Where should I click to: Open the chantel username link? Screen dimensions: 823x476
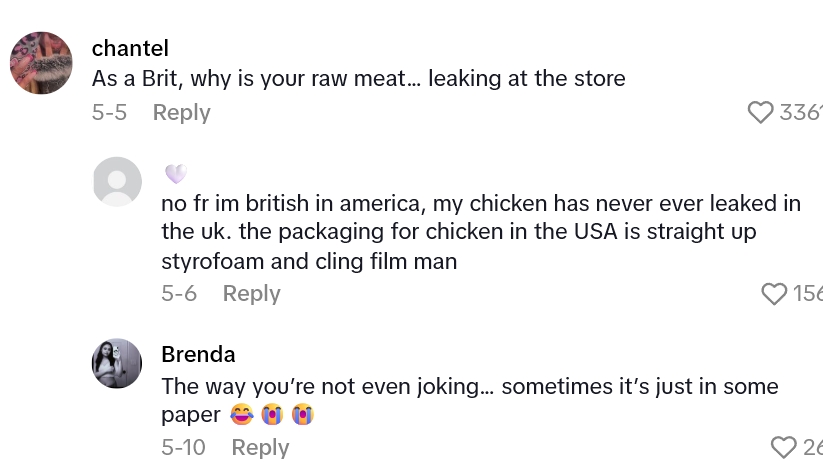[130, 48]
